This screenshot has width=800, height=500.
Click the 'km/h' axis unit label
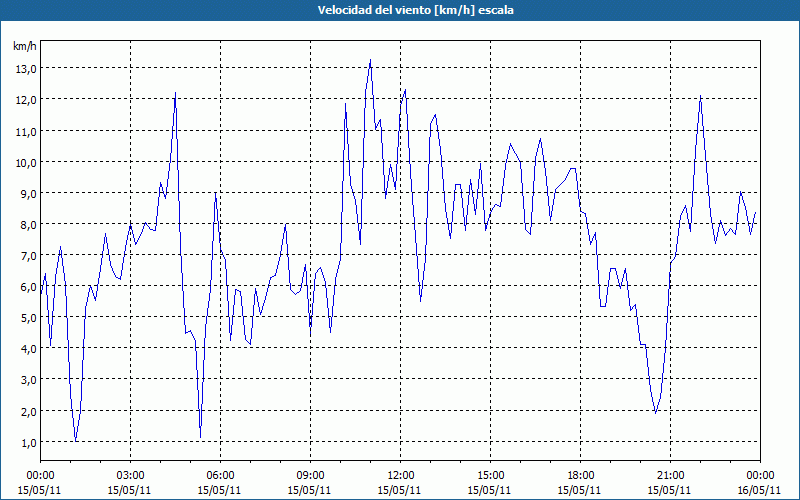coord(24,46)
